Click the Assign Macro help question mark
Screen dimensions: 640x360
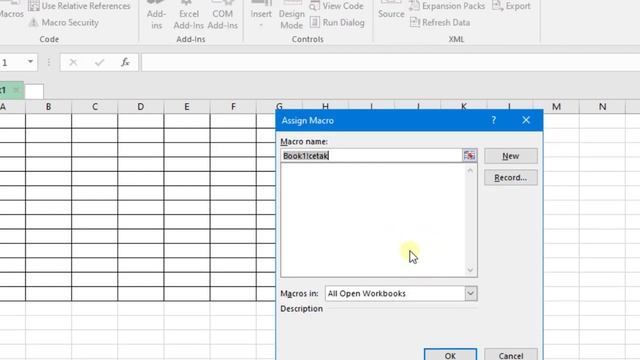pyautogui.click(x=493, y=120)
